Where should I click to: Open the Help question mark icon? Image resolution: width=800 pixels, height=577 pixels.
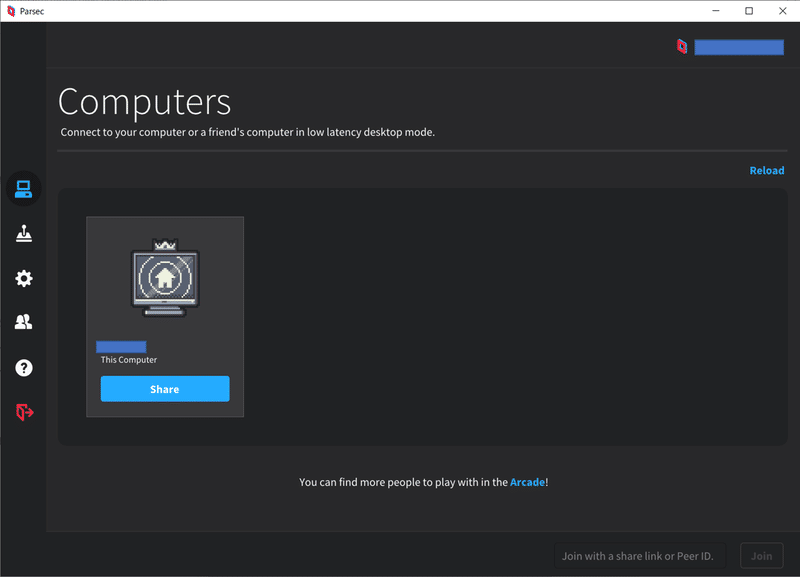pos(23,368)
